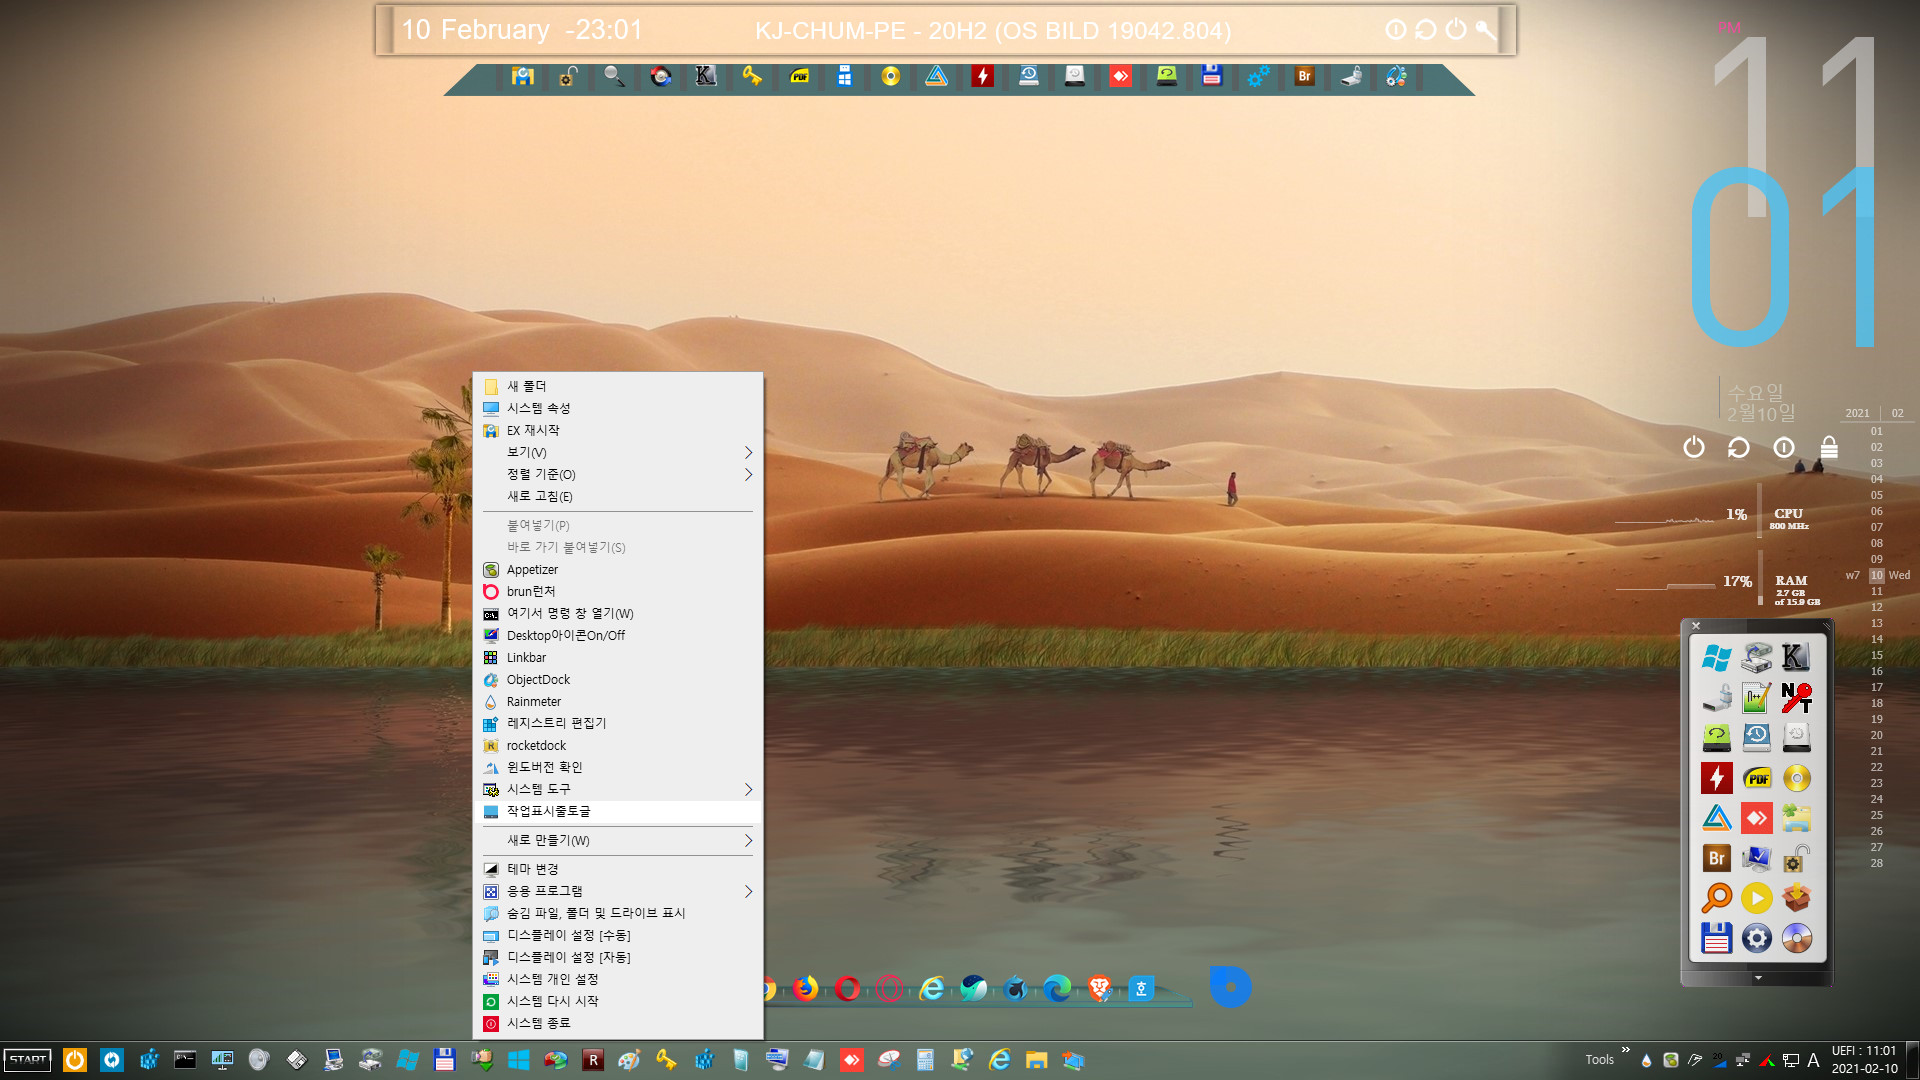Open ObjectDock from context menu
Screen dimensions: 1920x1080
618,679
